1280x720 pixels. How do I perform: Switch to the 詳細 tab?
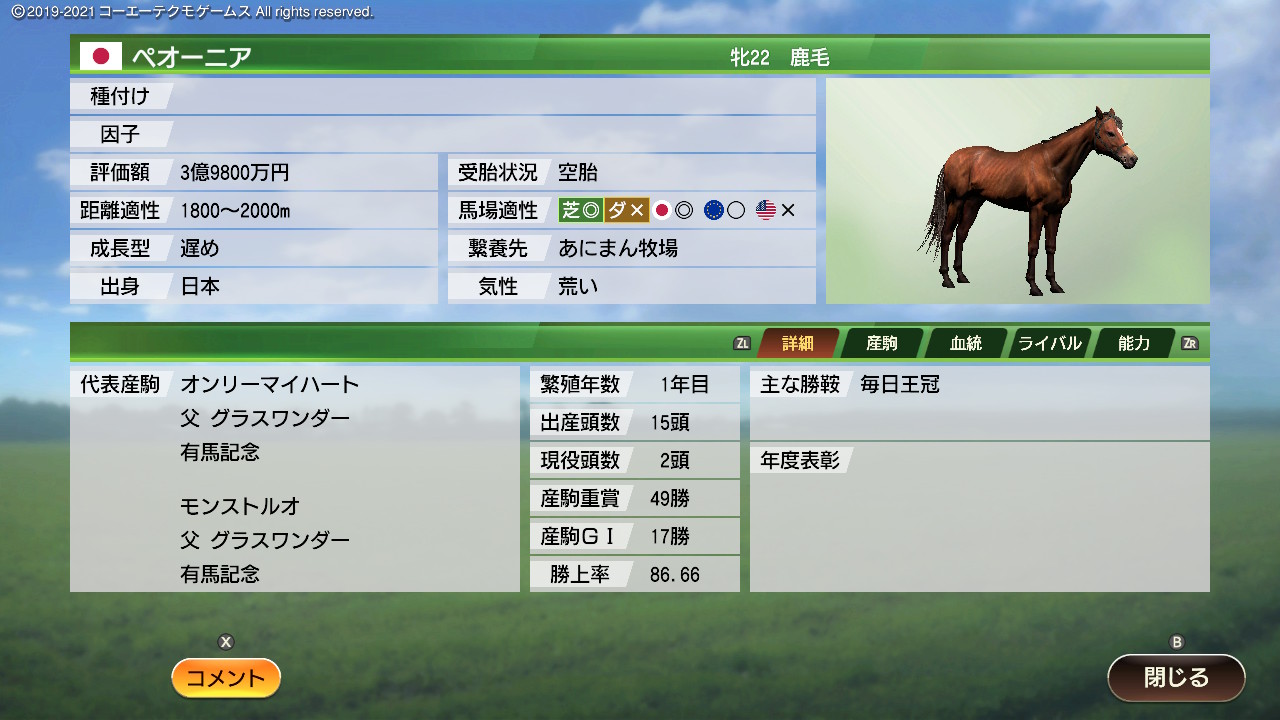click(797, 343)
